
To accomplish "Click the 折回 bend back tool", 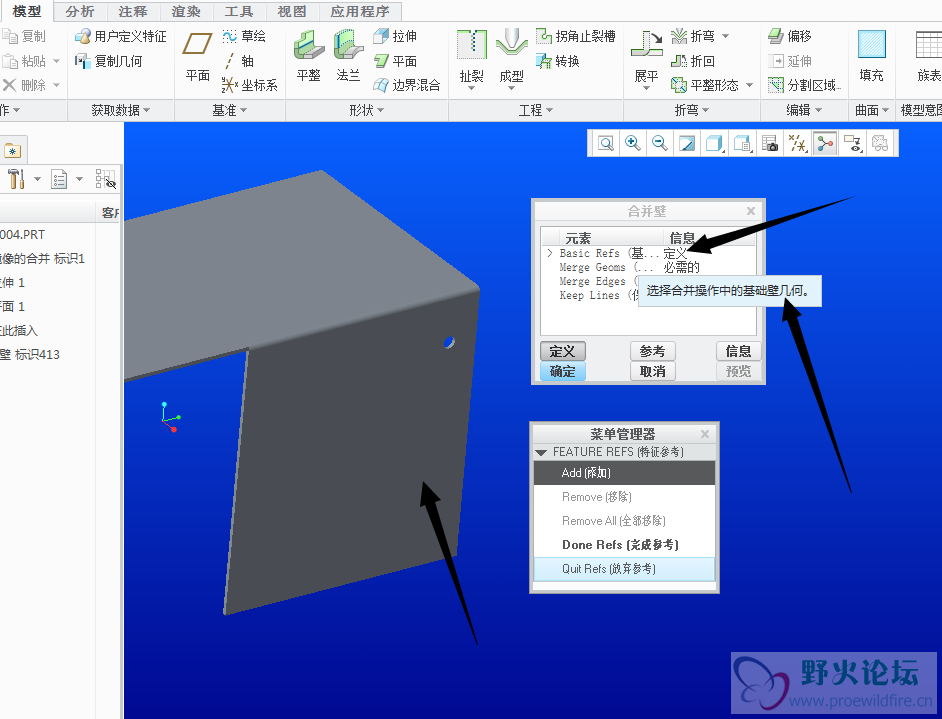I will [693, 61].
